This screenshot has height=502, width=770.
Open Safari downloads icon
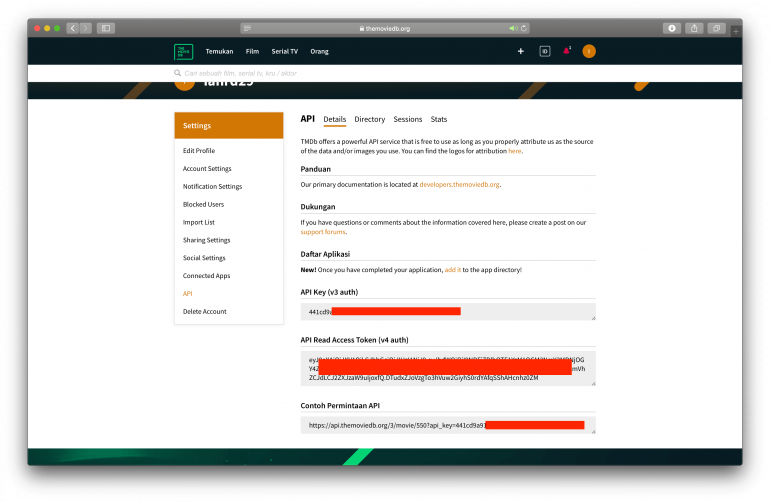coord(671,28)
